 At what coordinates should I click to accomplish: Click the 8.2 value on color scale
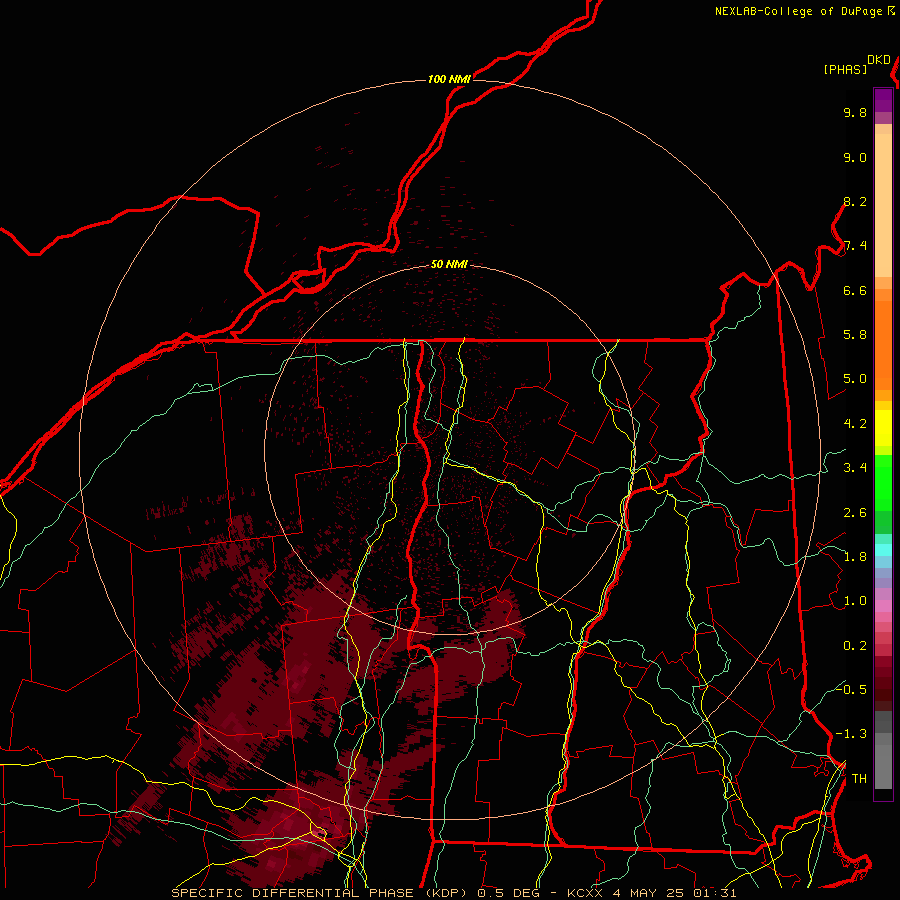pos(855,201)
